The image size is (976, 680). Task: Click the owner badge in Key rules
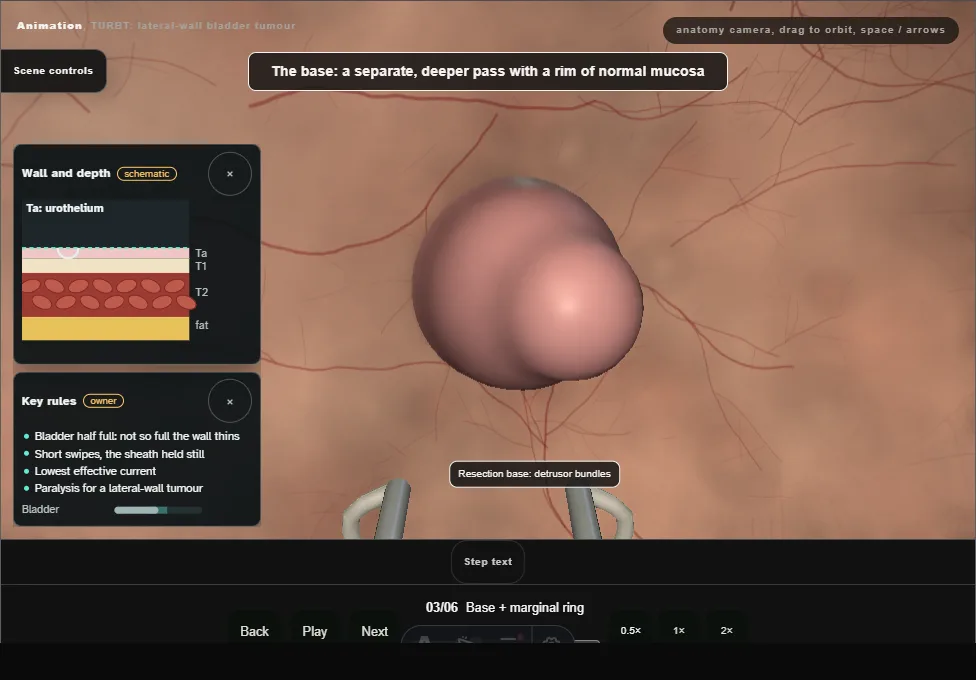click(103, 401)
